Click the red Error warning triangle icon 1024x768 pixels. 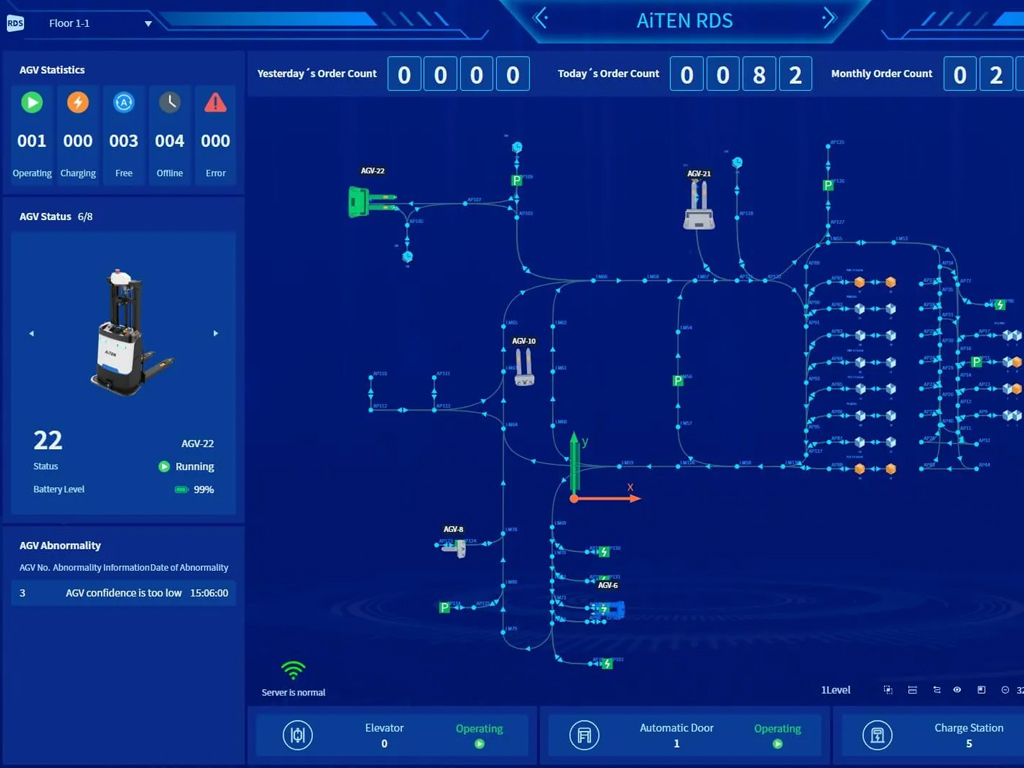pyautogui.click(x=215, y=102)
